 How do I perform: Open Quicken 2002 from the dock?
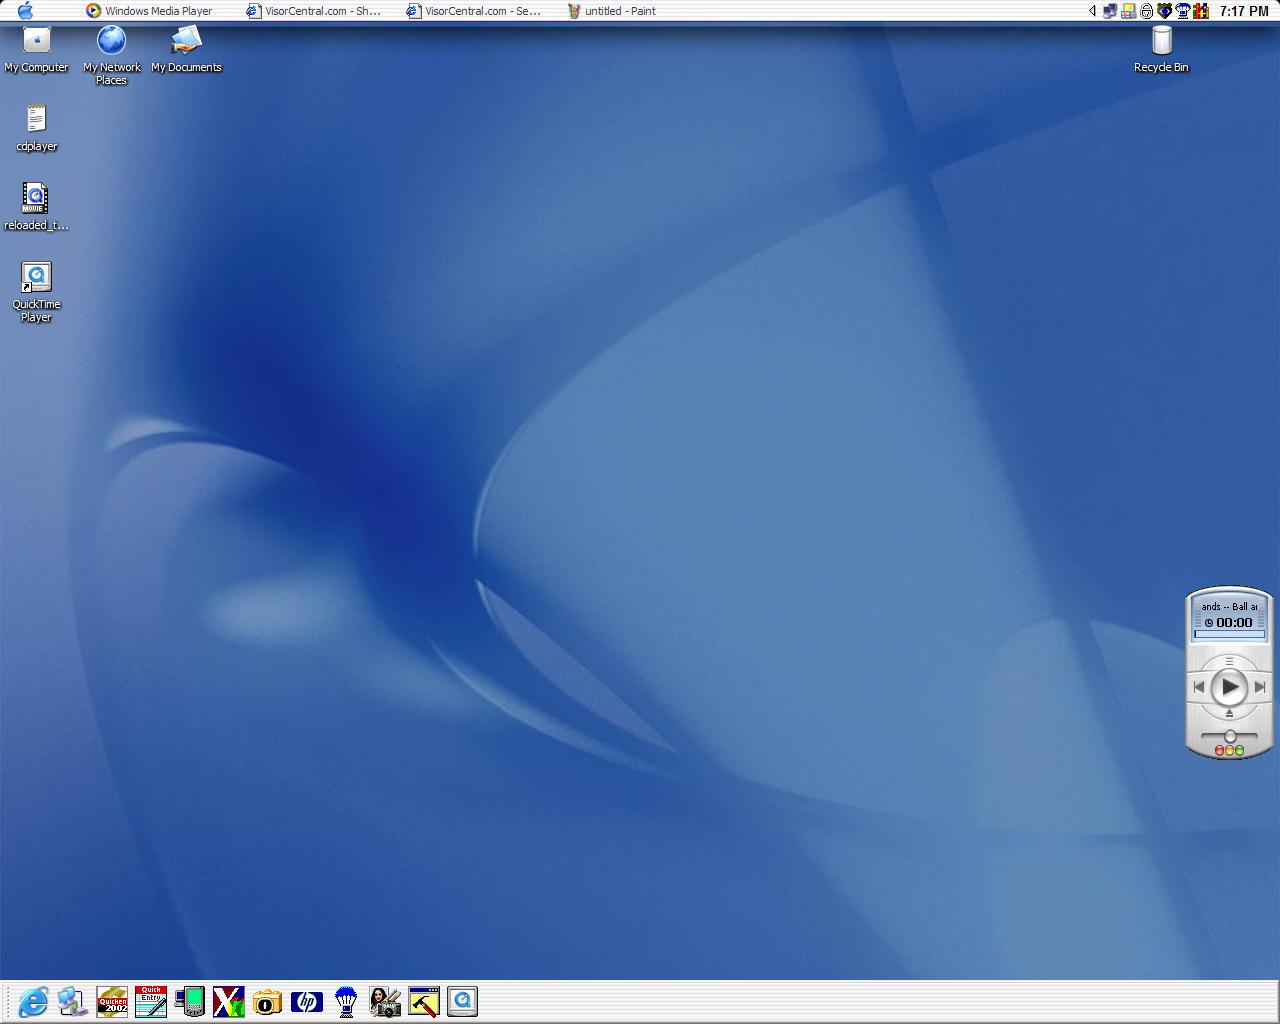(112, 1001)
